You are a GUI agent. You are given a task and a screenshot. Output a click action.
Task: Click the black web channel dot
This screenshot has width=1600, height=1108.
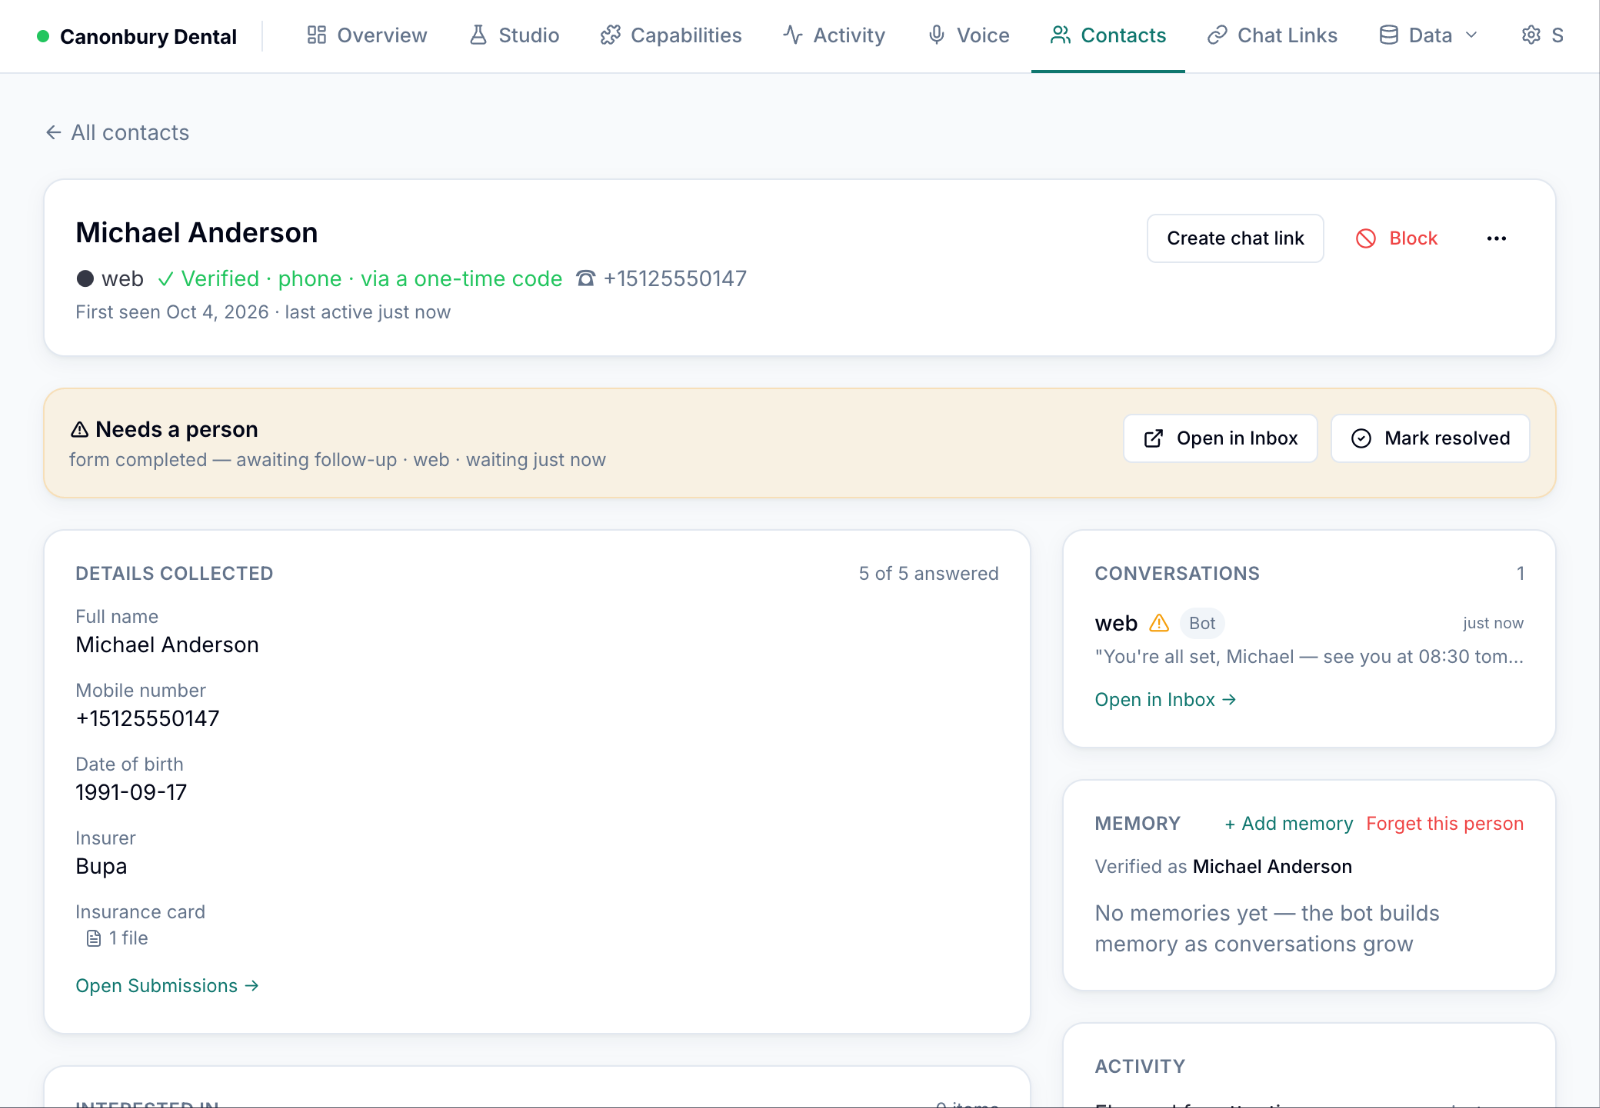[x=85, y=279]
